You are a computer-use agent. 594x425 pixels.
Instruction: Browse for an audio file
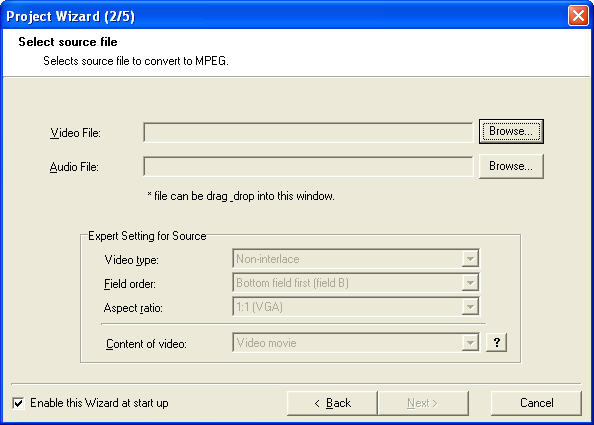511,166
